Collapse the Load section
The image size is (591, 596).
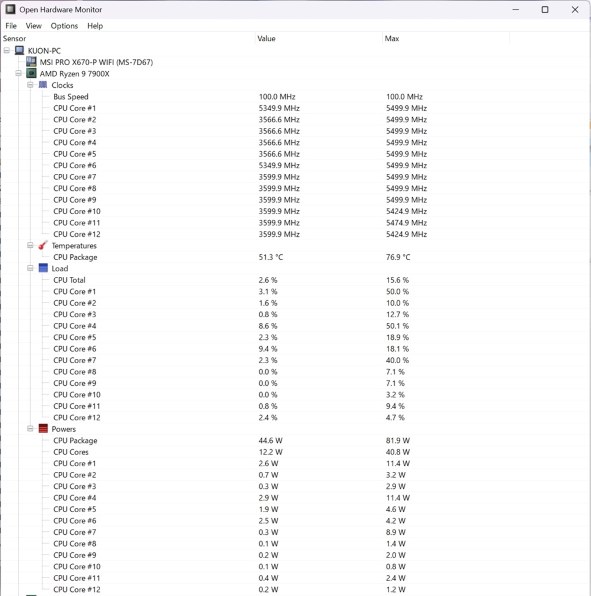(x=30, y=268)
